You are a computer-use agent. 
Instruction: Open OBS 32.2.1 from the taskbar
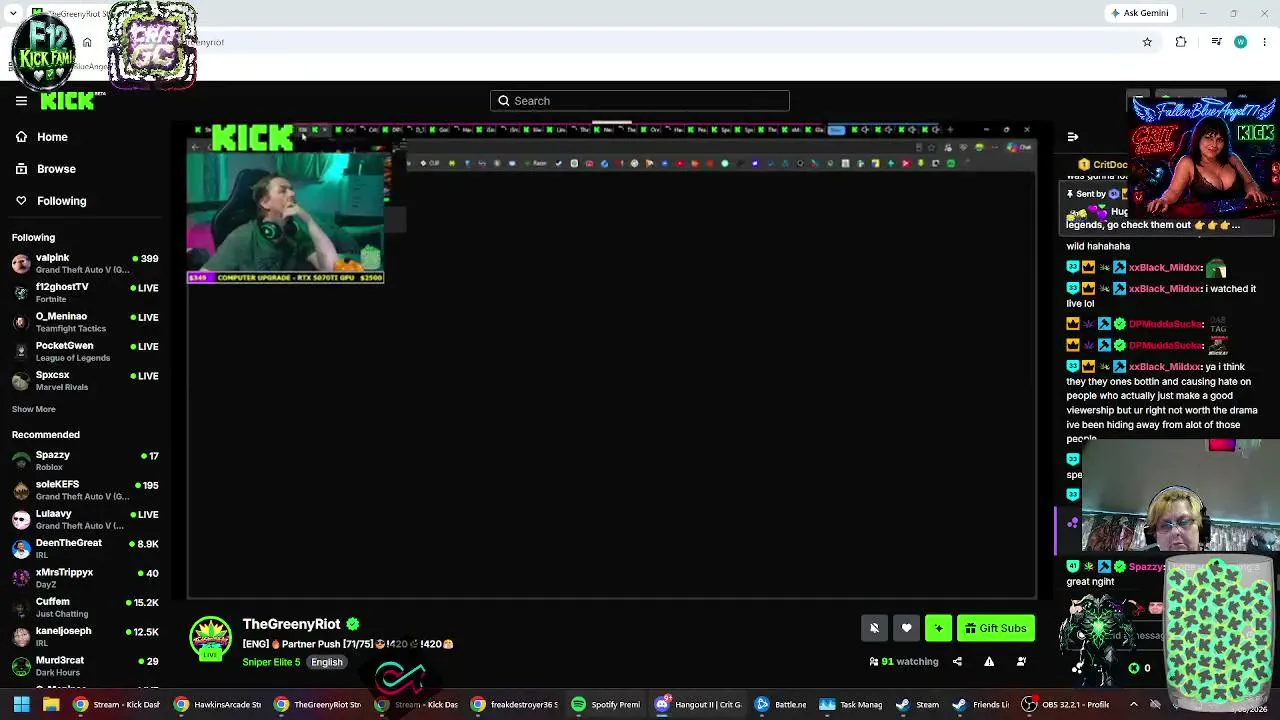click(1064, 704)
